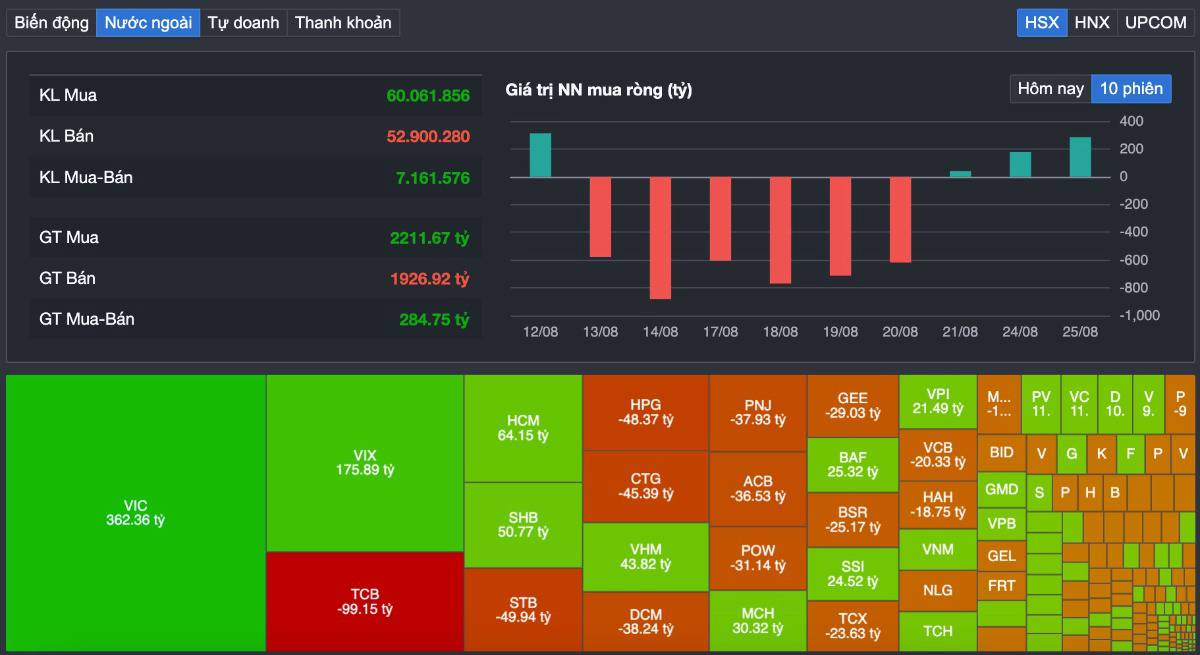This screenshot has width=1200, height=655.
Task: Select the VNM treemap tile
Action: pos(938,549)
